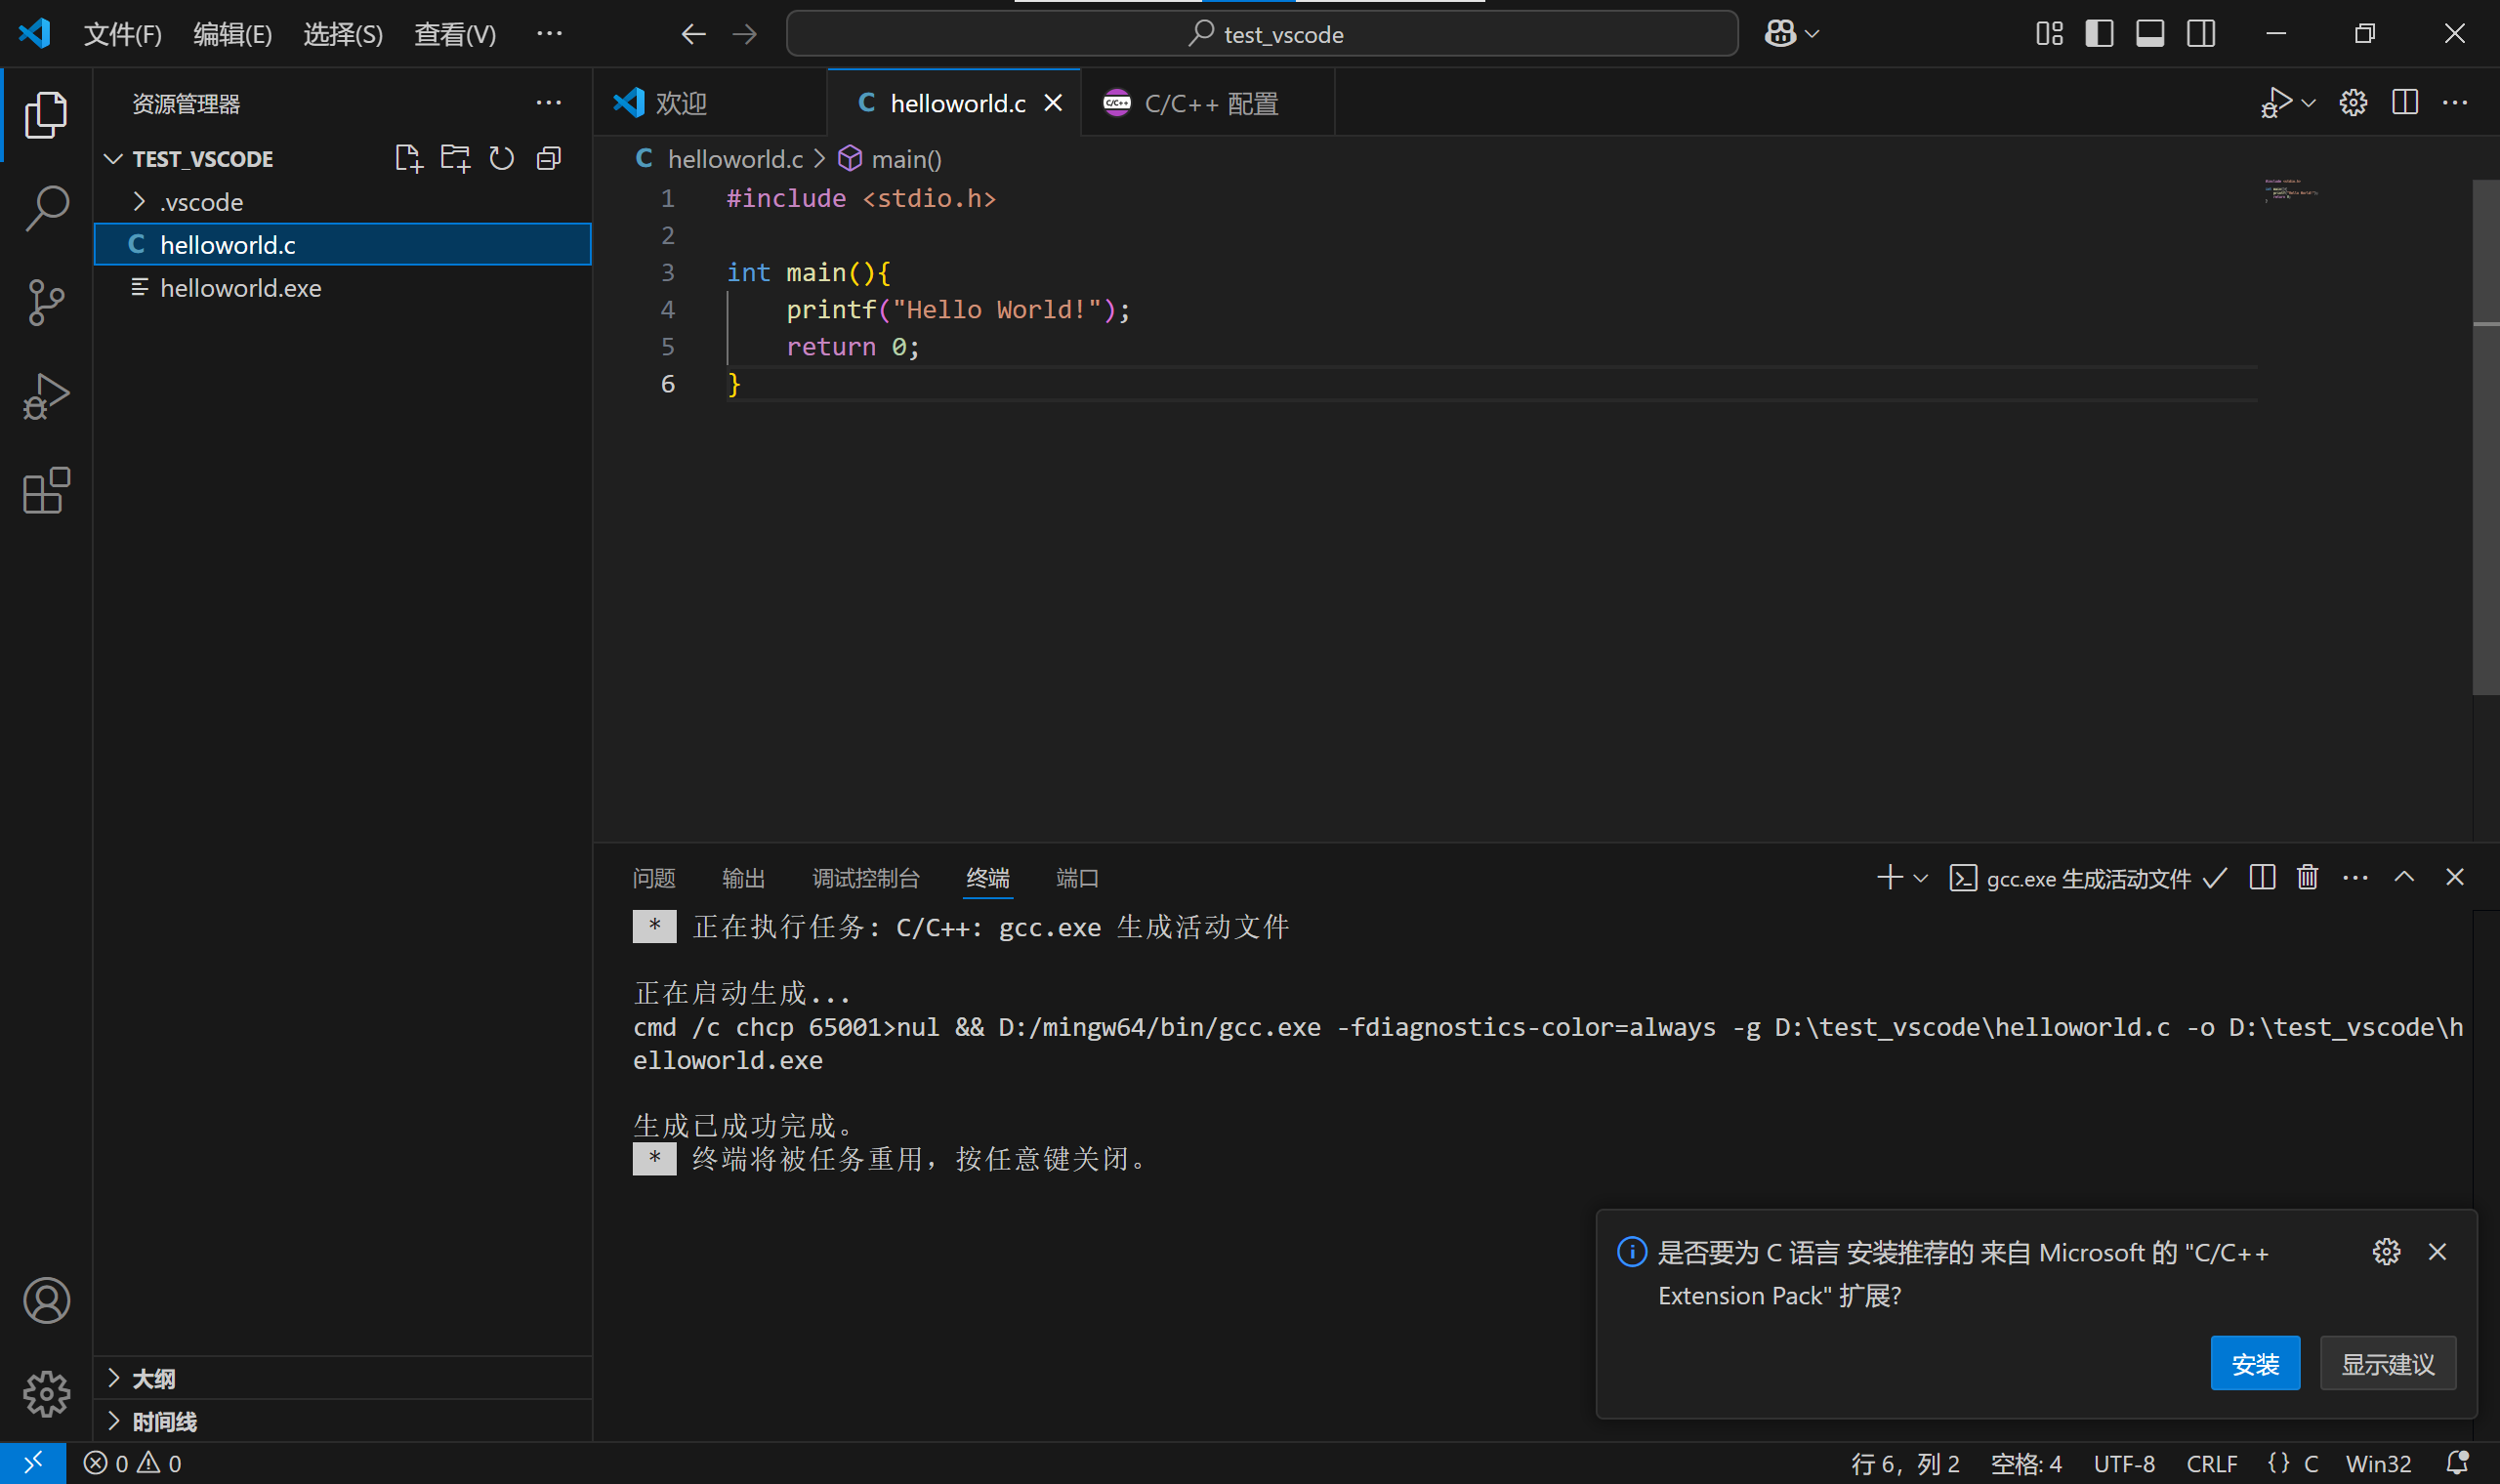Toggle the Primary Side Bar layout control
Image resolution: width=2500 pixels, height=1484 pixels.
tap(2100, 33)
